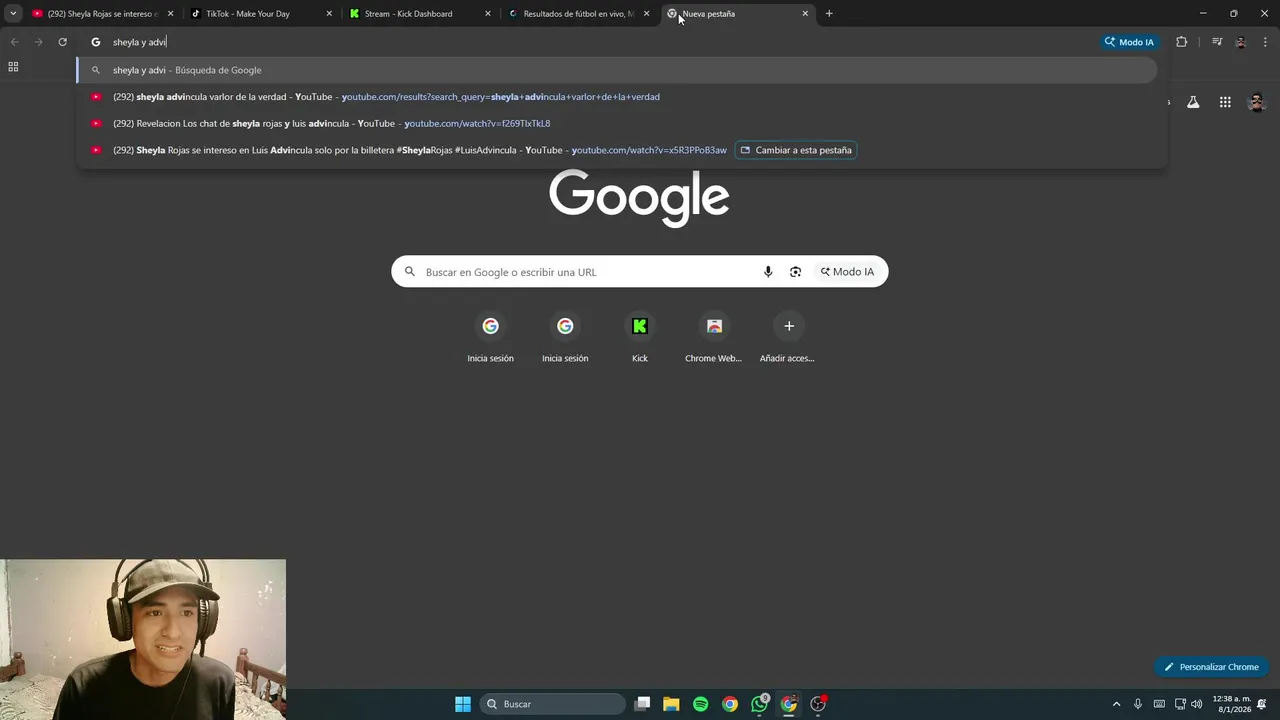Open Chrome profile avatar in toolbar
This screenshot has width=1280, height=720.
(1241, 42)
